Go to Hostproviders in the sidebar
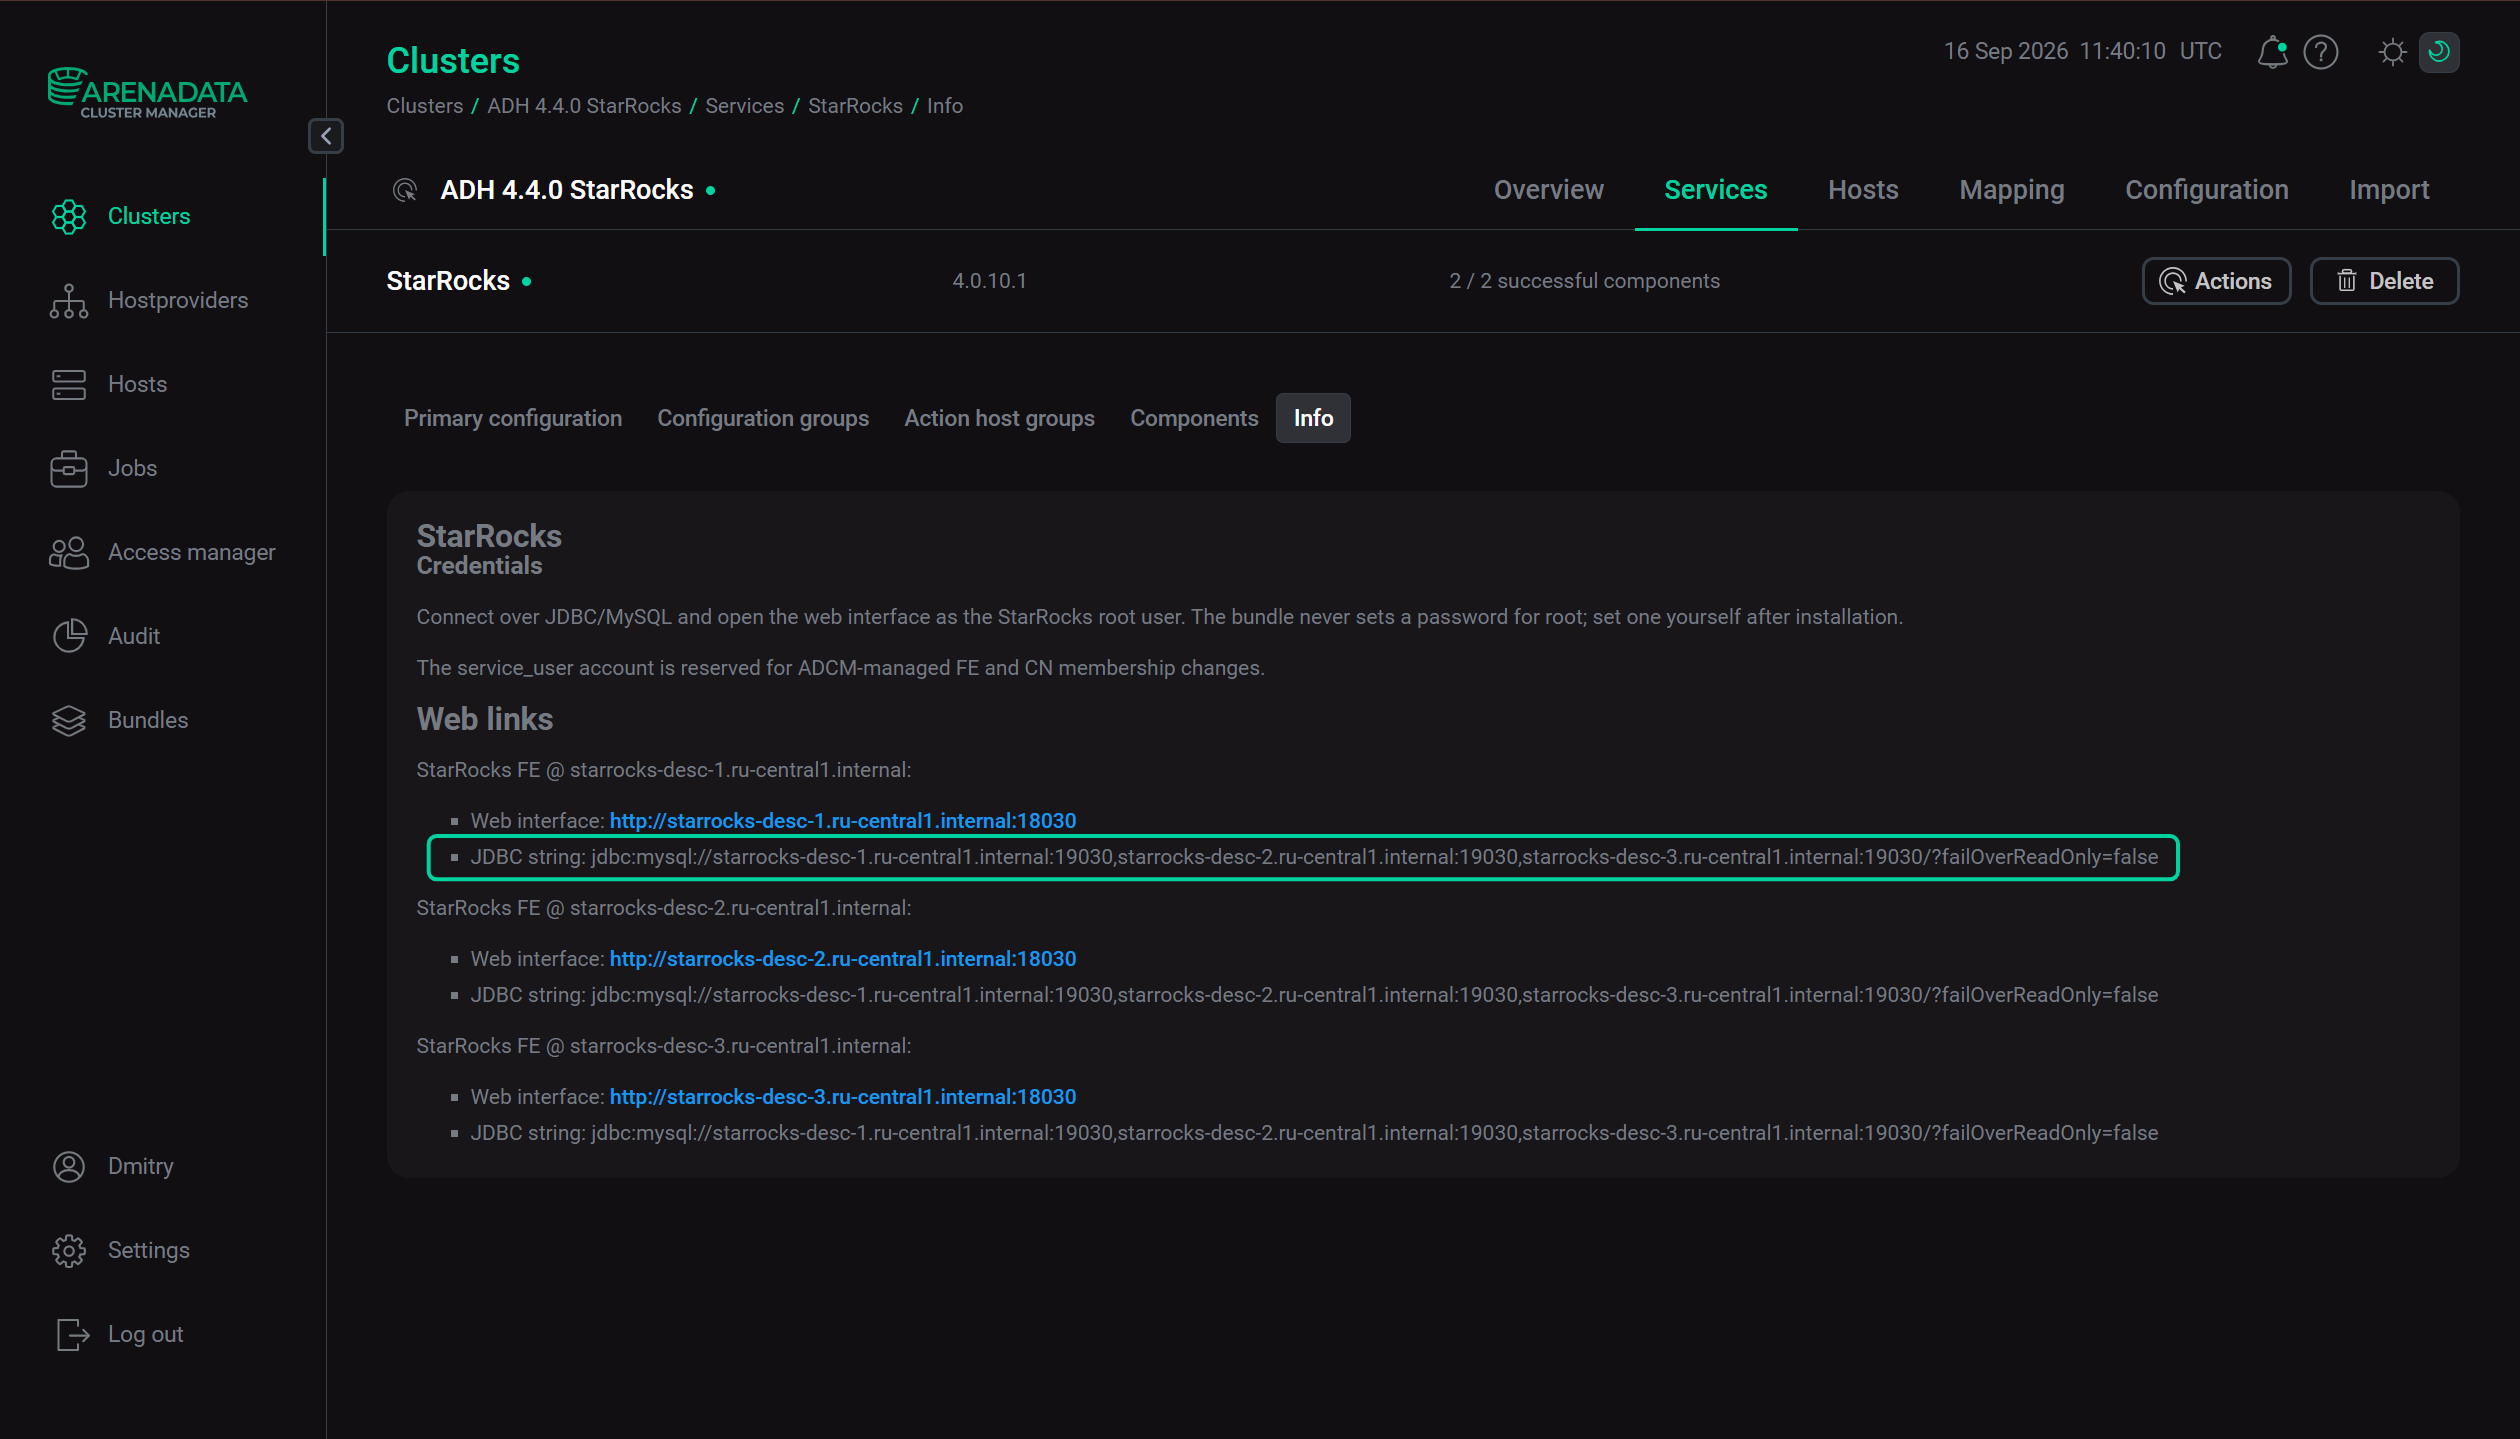Image resolution: width=2520 pixels, height=1439 pixels. [178, 300]
